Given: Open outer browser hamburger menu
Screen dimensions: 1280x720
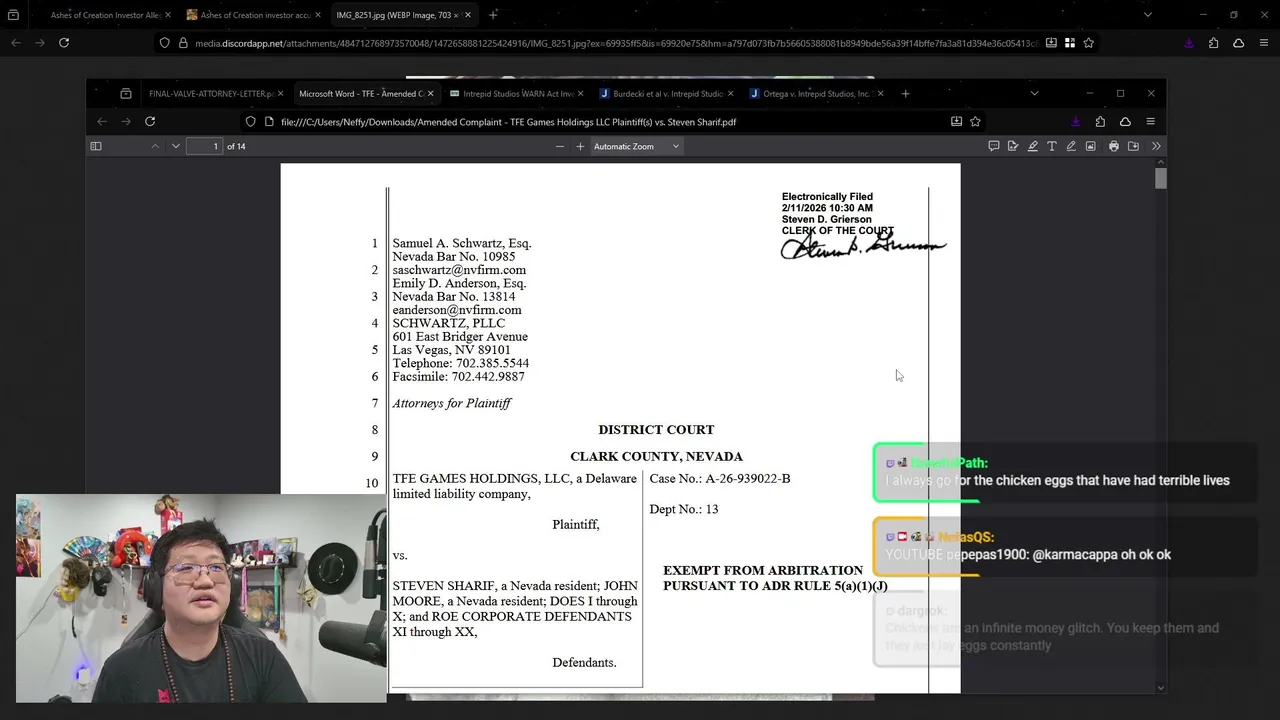Looking at the screenshot, I should [x=1264, y=43].
